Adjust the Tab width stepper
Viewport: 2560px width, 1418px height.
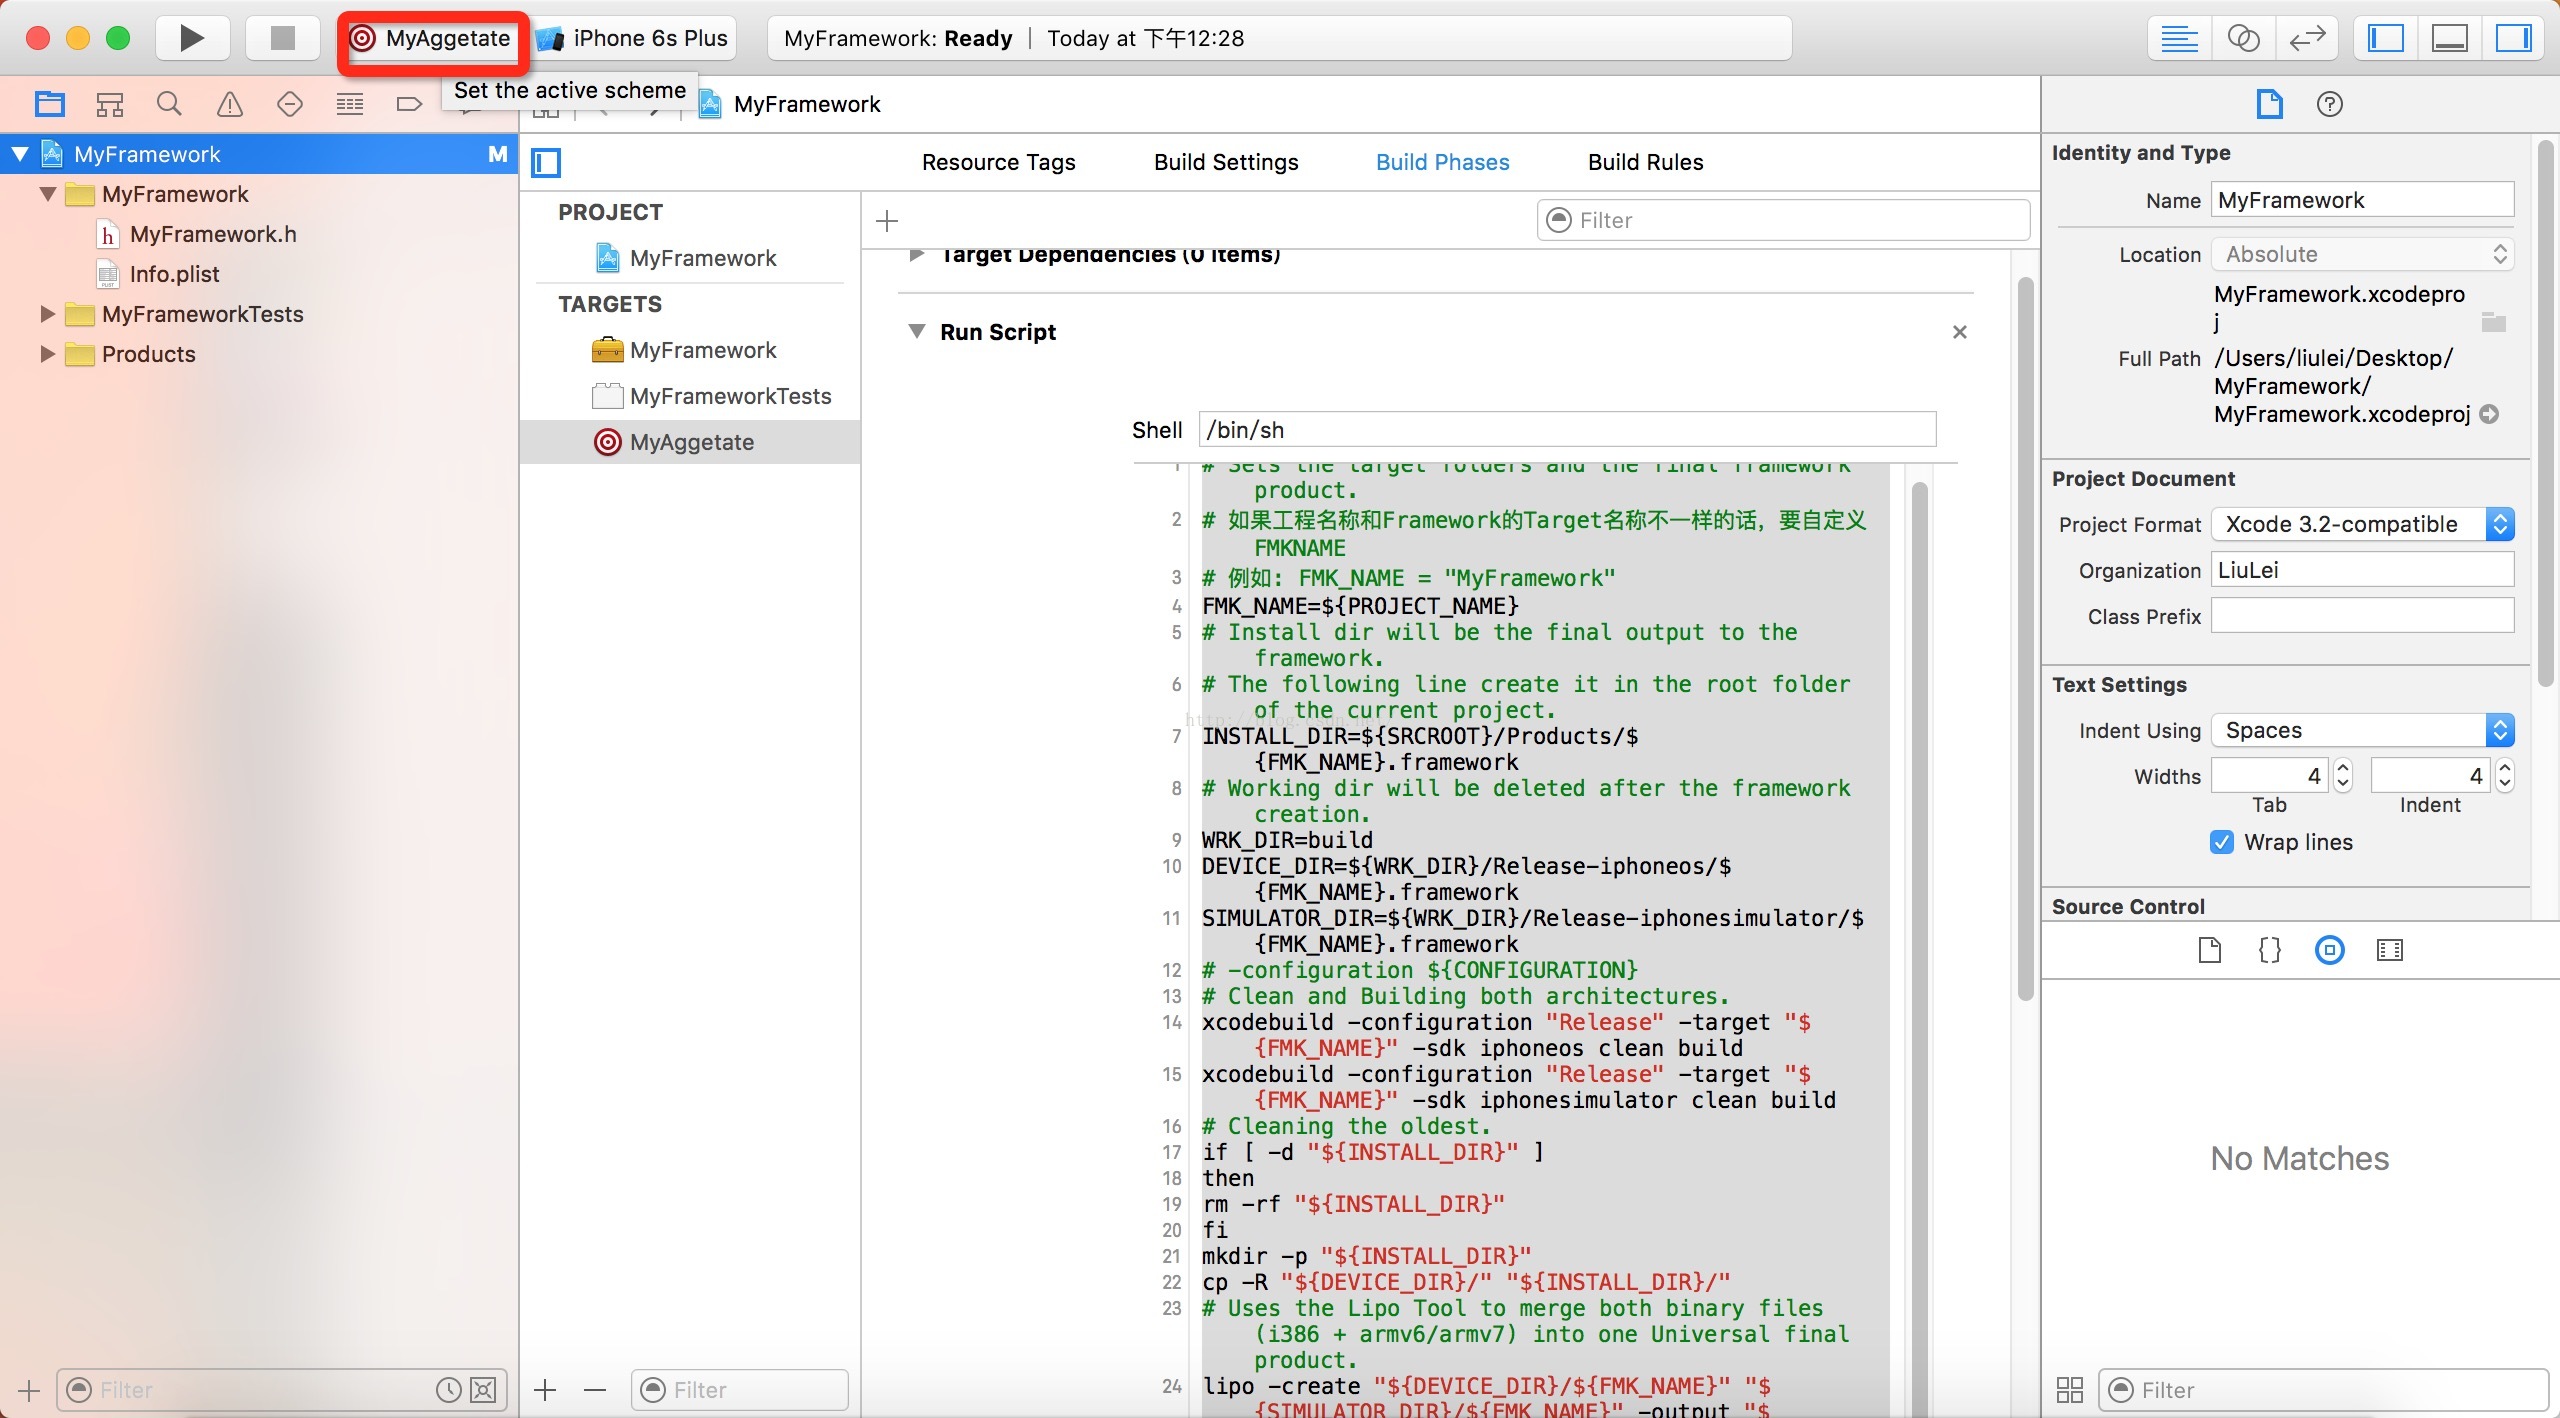pyautogui.click(x=2343, y=776)
